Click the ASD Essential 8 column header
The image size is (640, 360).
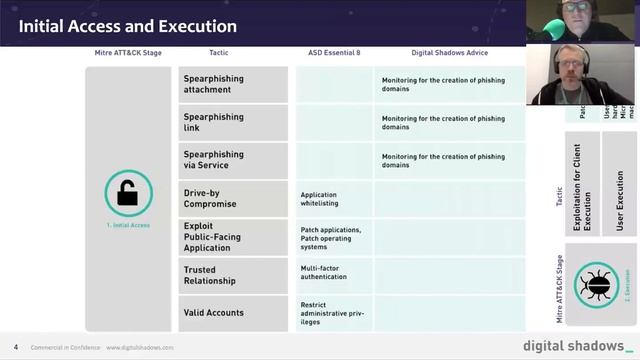pyautogui.click(x=334, y=53)
